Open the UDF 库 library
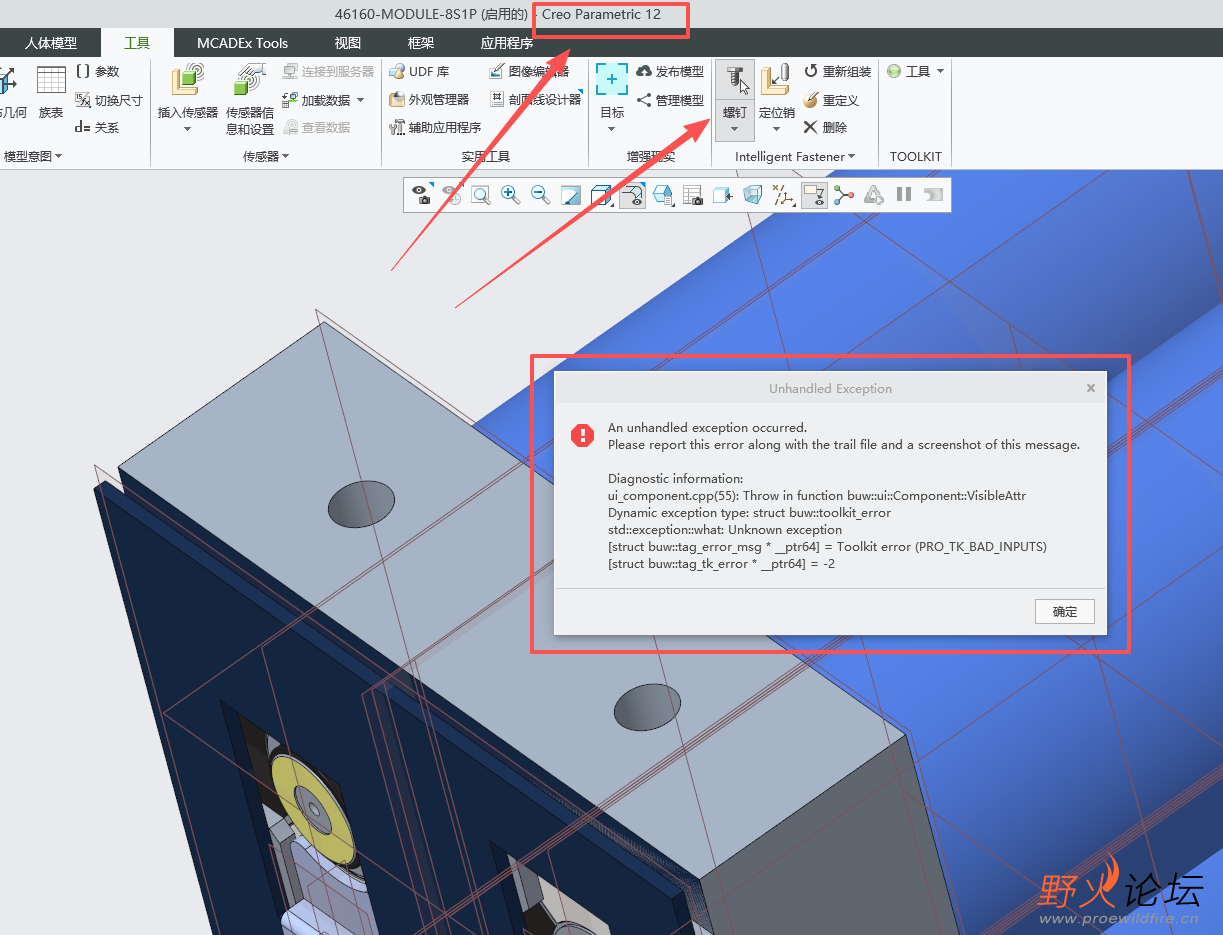Viewport: 1223px width, 935px height. (419, 72)
